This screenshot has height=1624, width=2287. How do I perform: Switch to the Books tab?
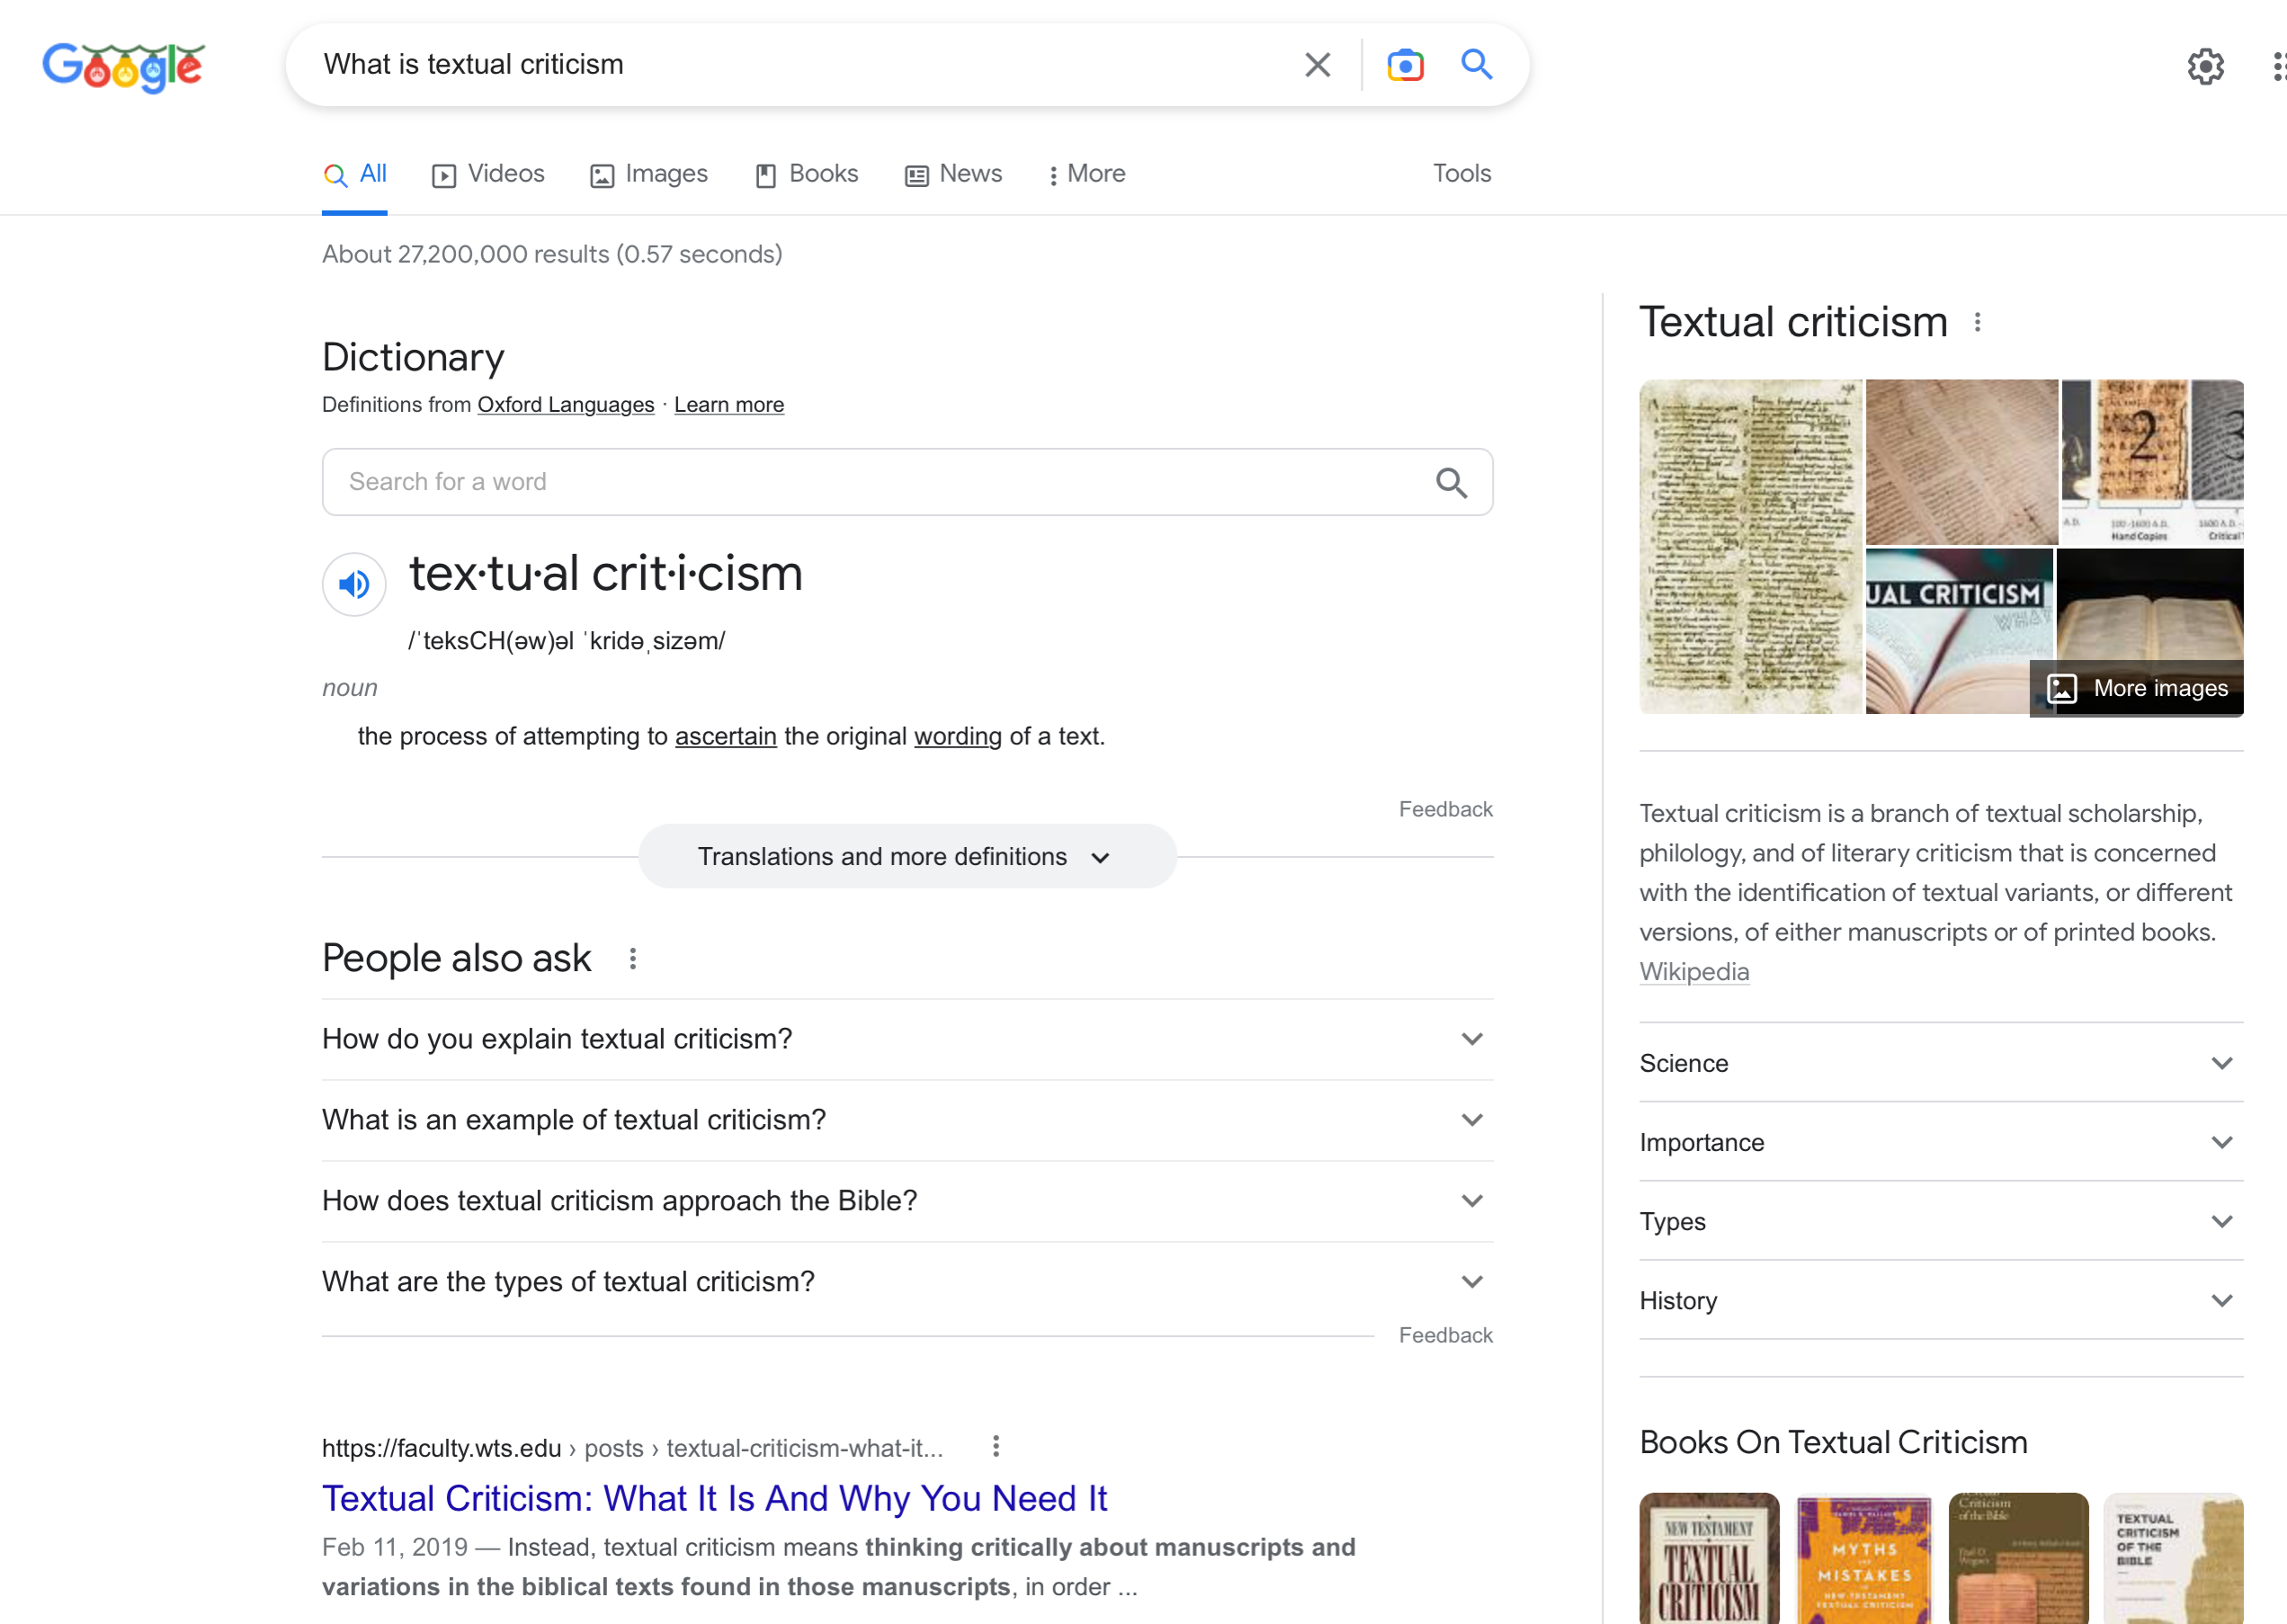(807, 174)
